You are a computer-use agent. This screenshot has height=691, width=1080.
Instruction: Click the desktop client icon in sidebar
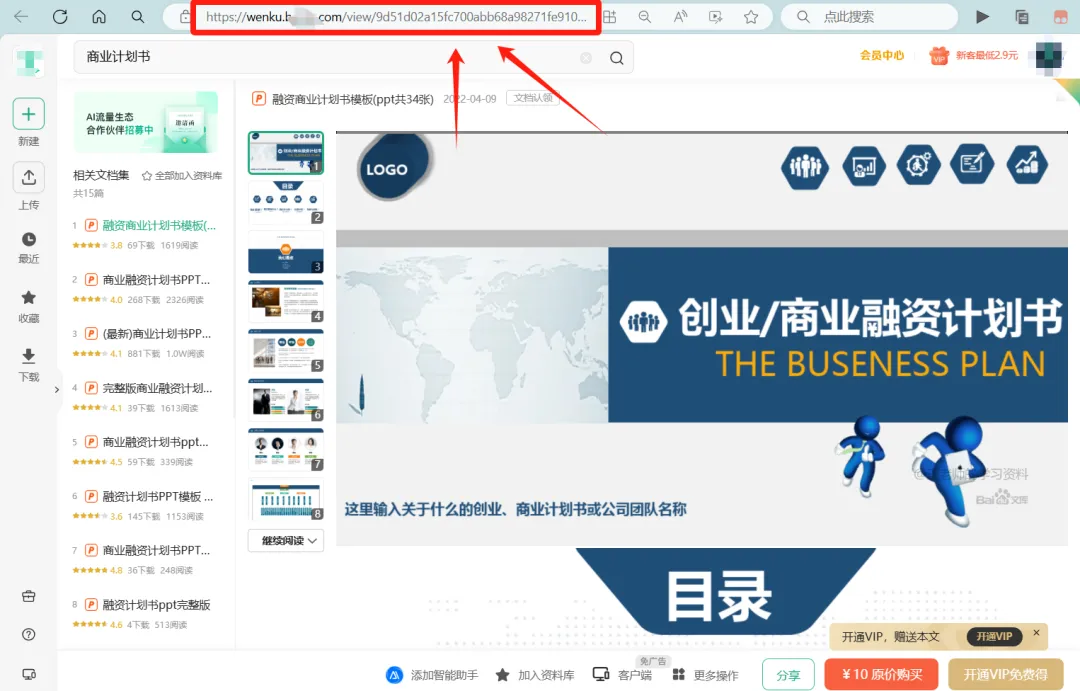(x=28, y=674)
